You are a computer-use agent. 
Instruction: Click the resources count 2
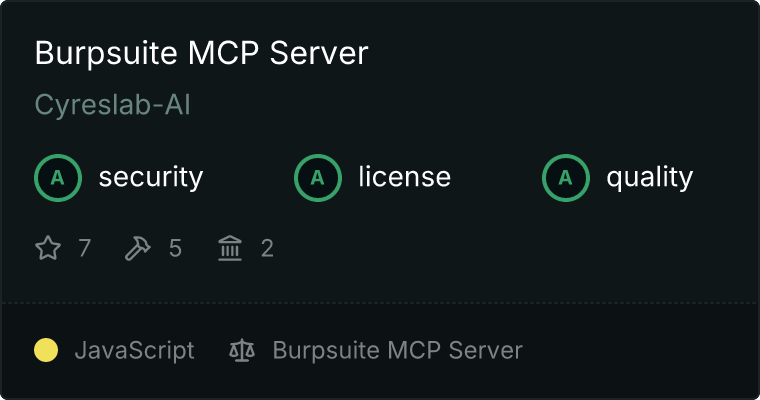point(267,248)
